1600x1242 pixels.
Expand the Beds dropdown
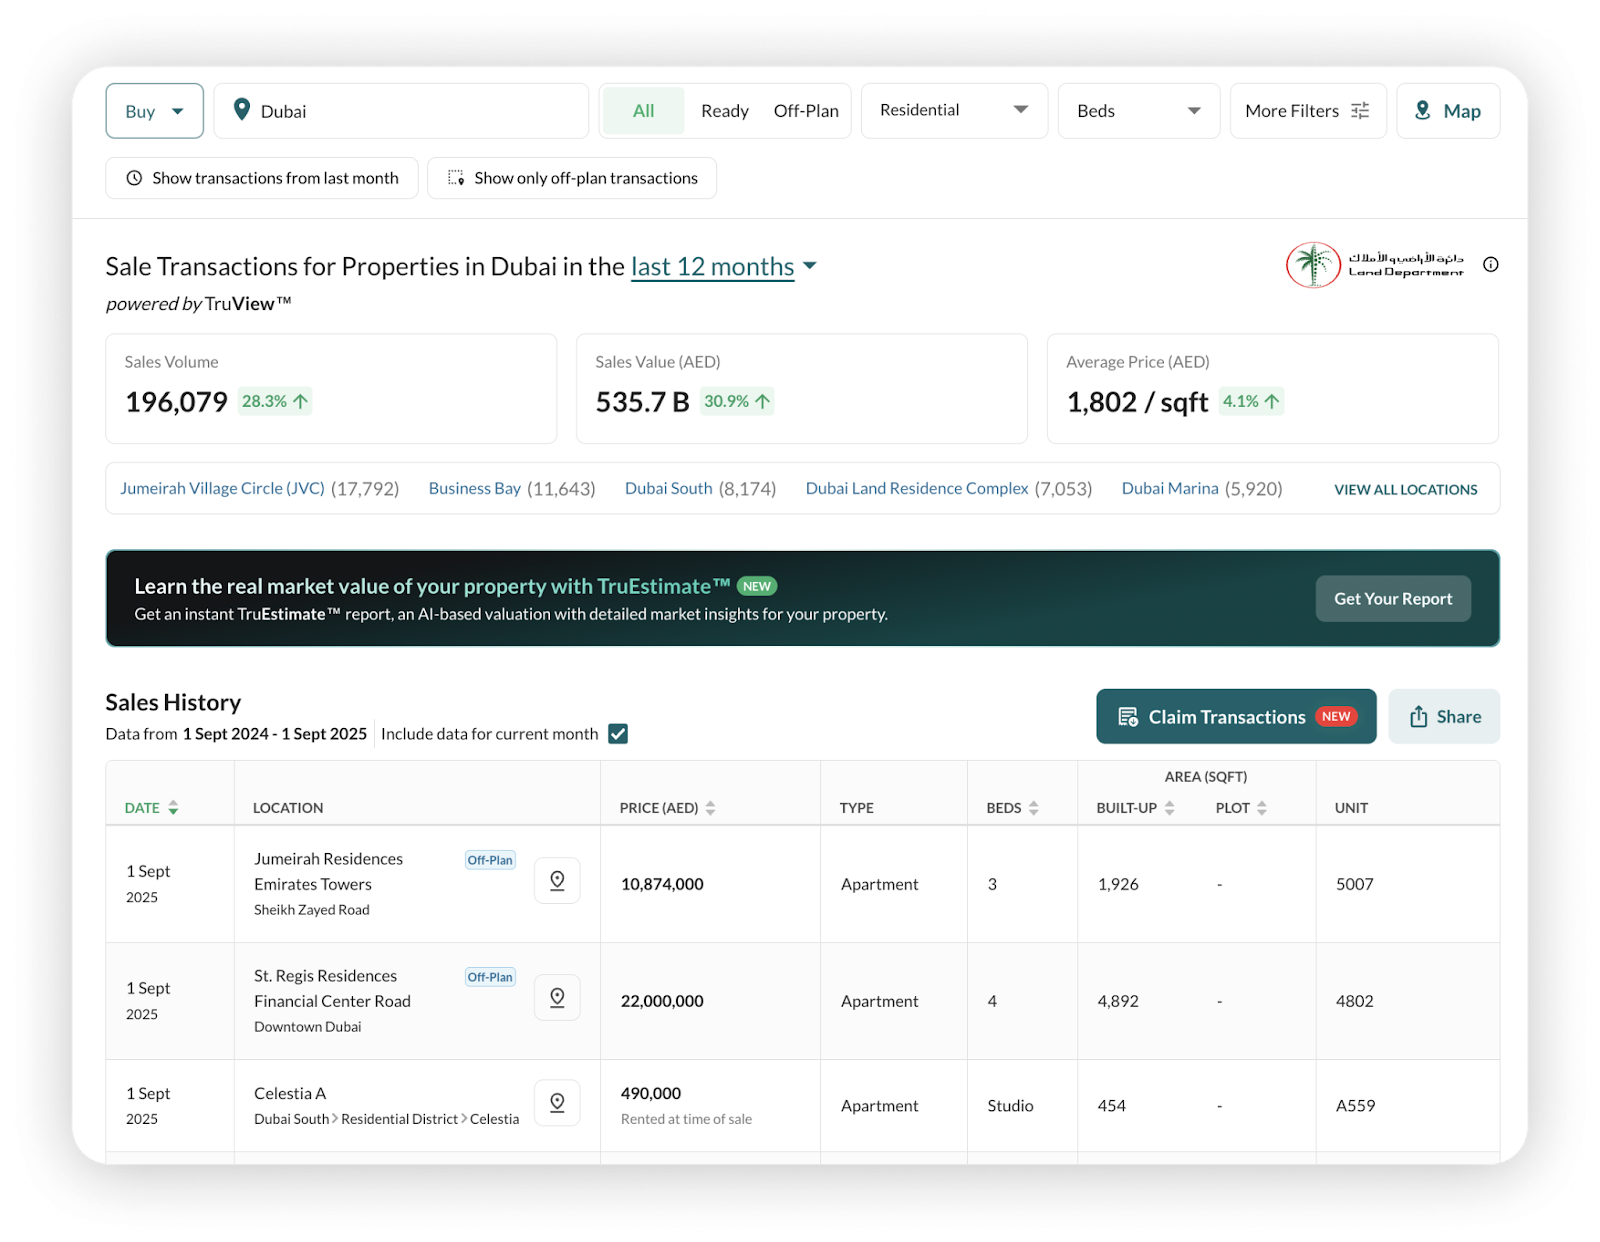1137,110
